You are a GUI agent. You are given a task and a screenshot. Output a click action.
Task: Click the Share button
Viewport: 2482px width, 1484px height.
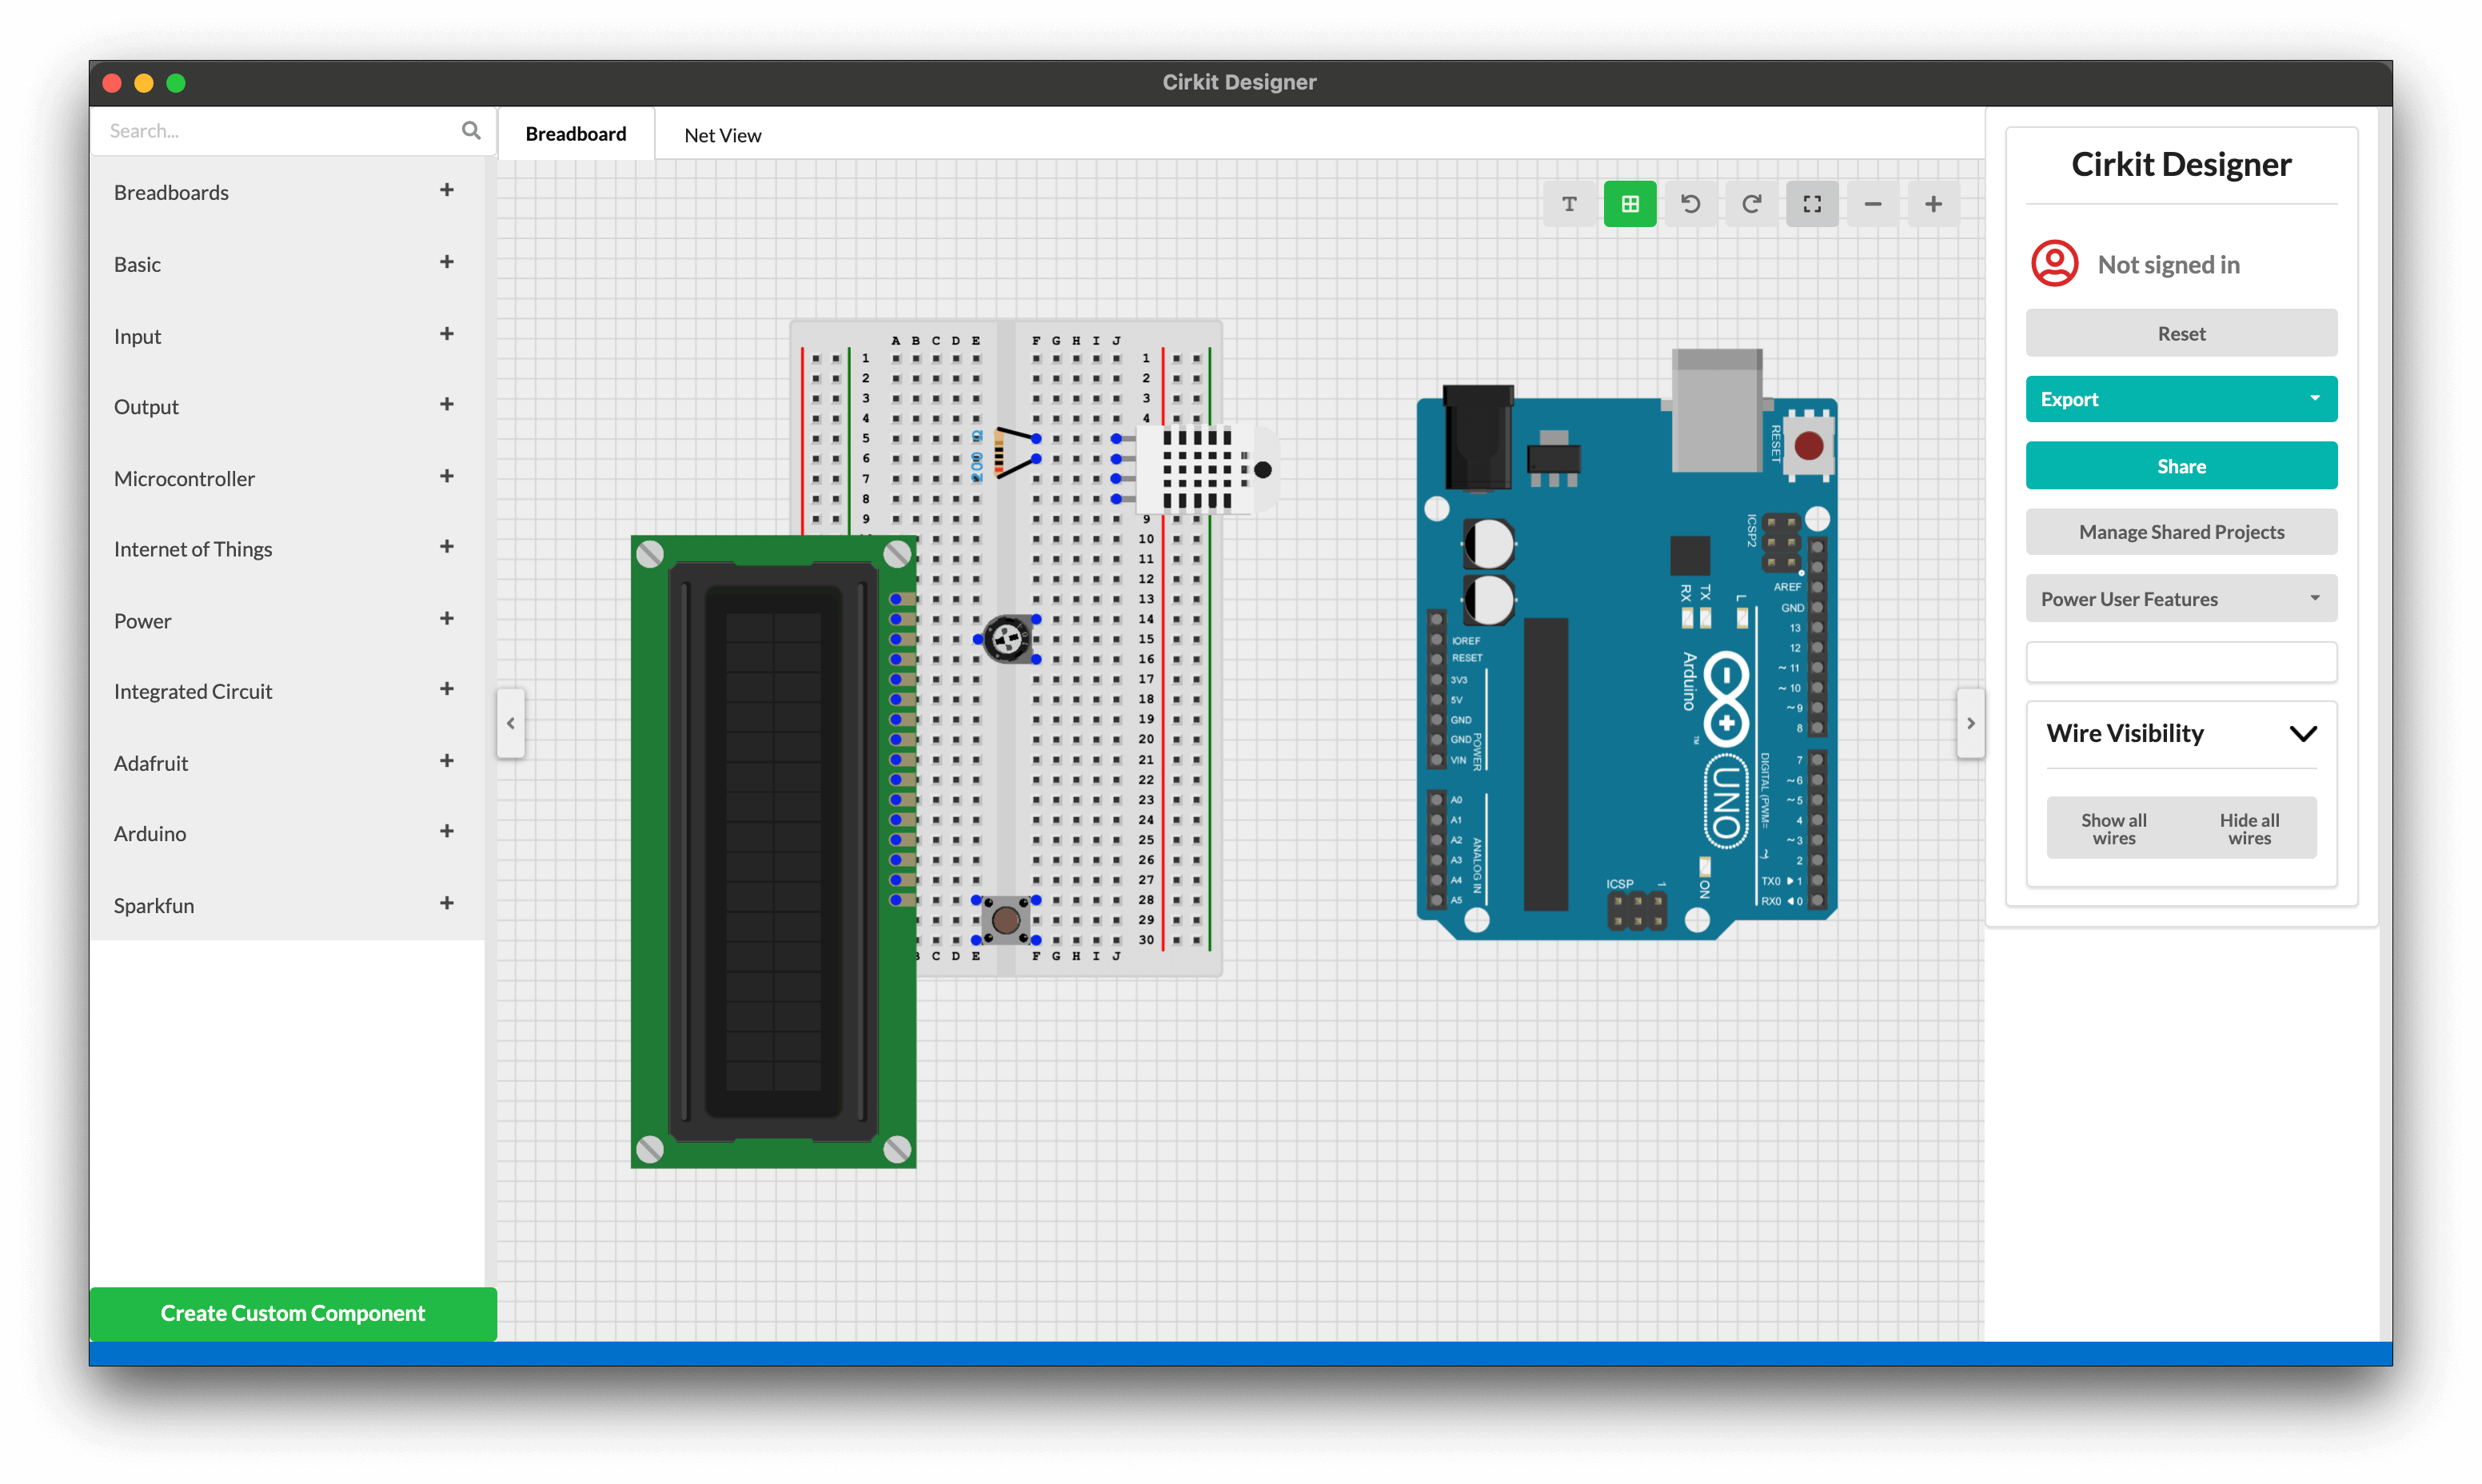tap(2181, 466)
